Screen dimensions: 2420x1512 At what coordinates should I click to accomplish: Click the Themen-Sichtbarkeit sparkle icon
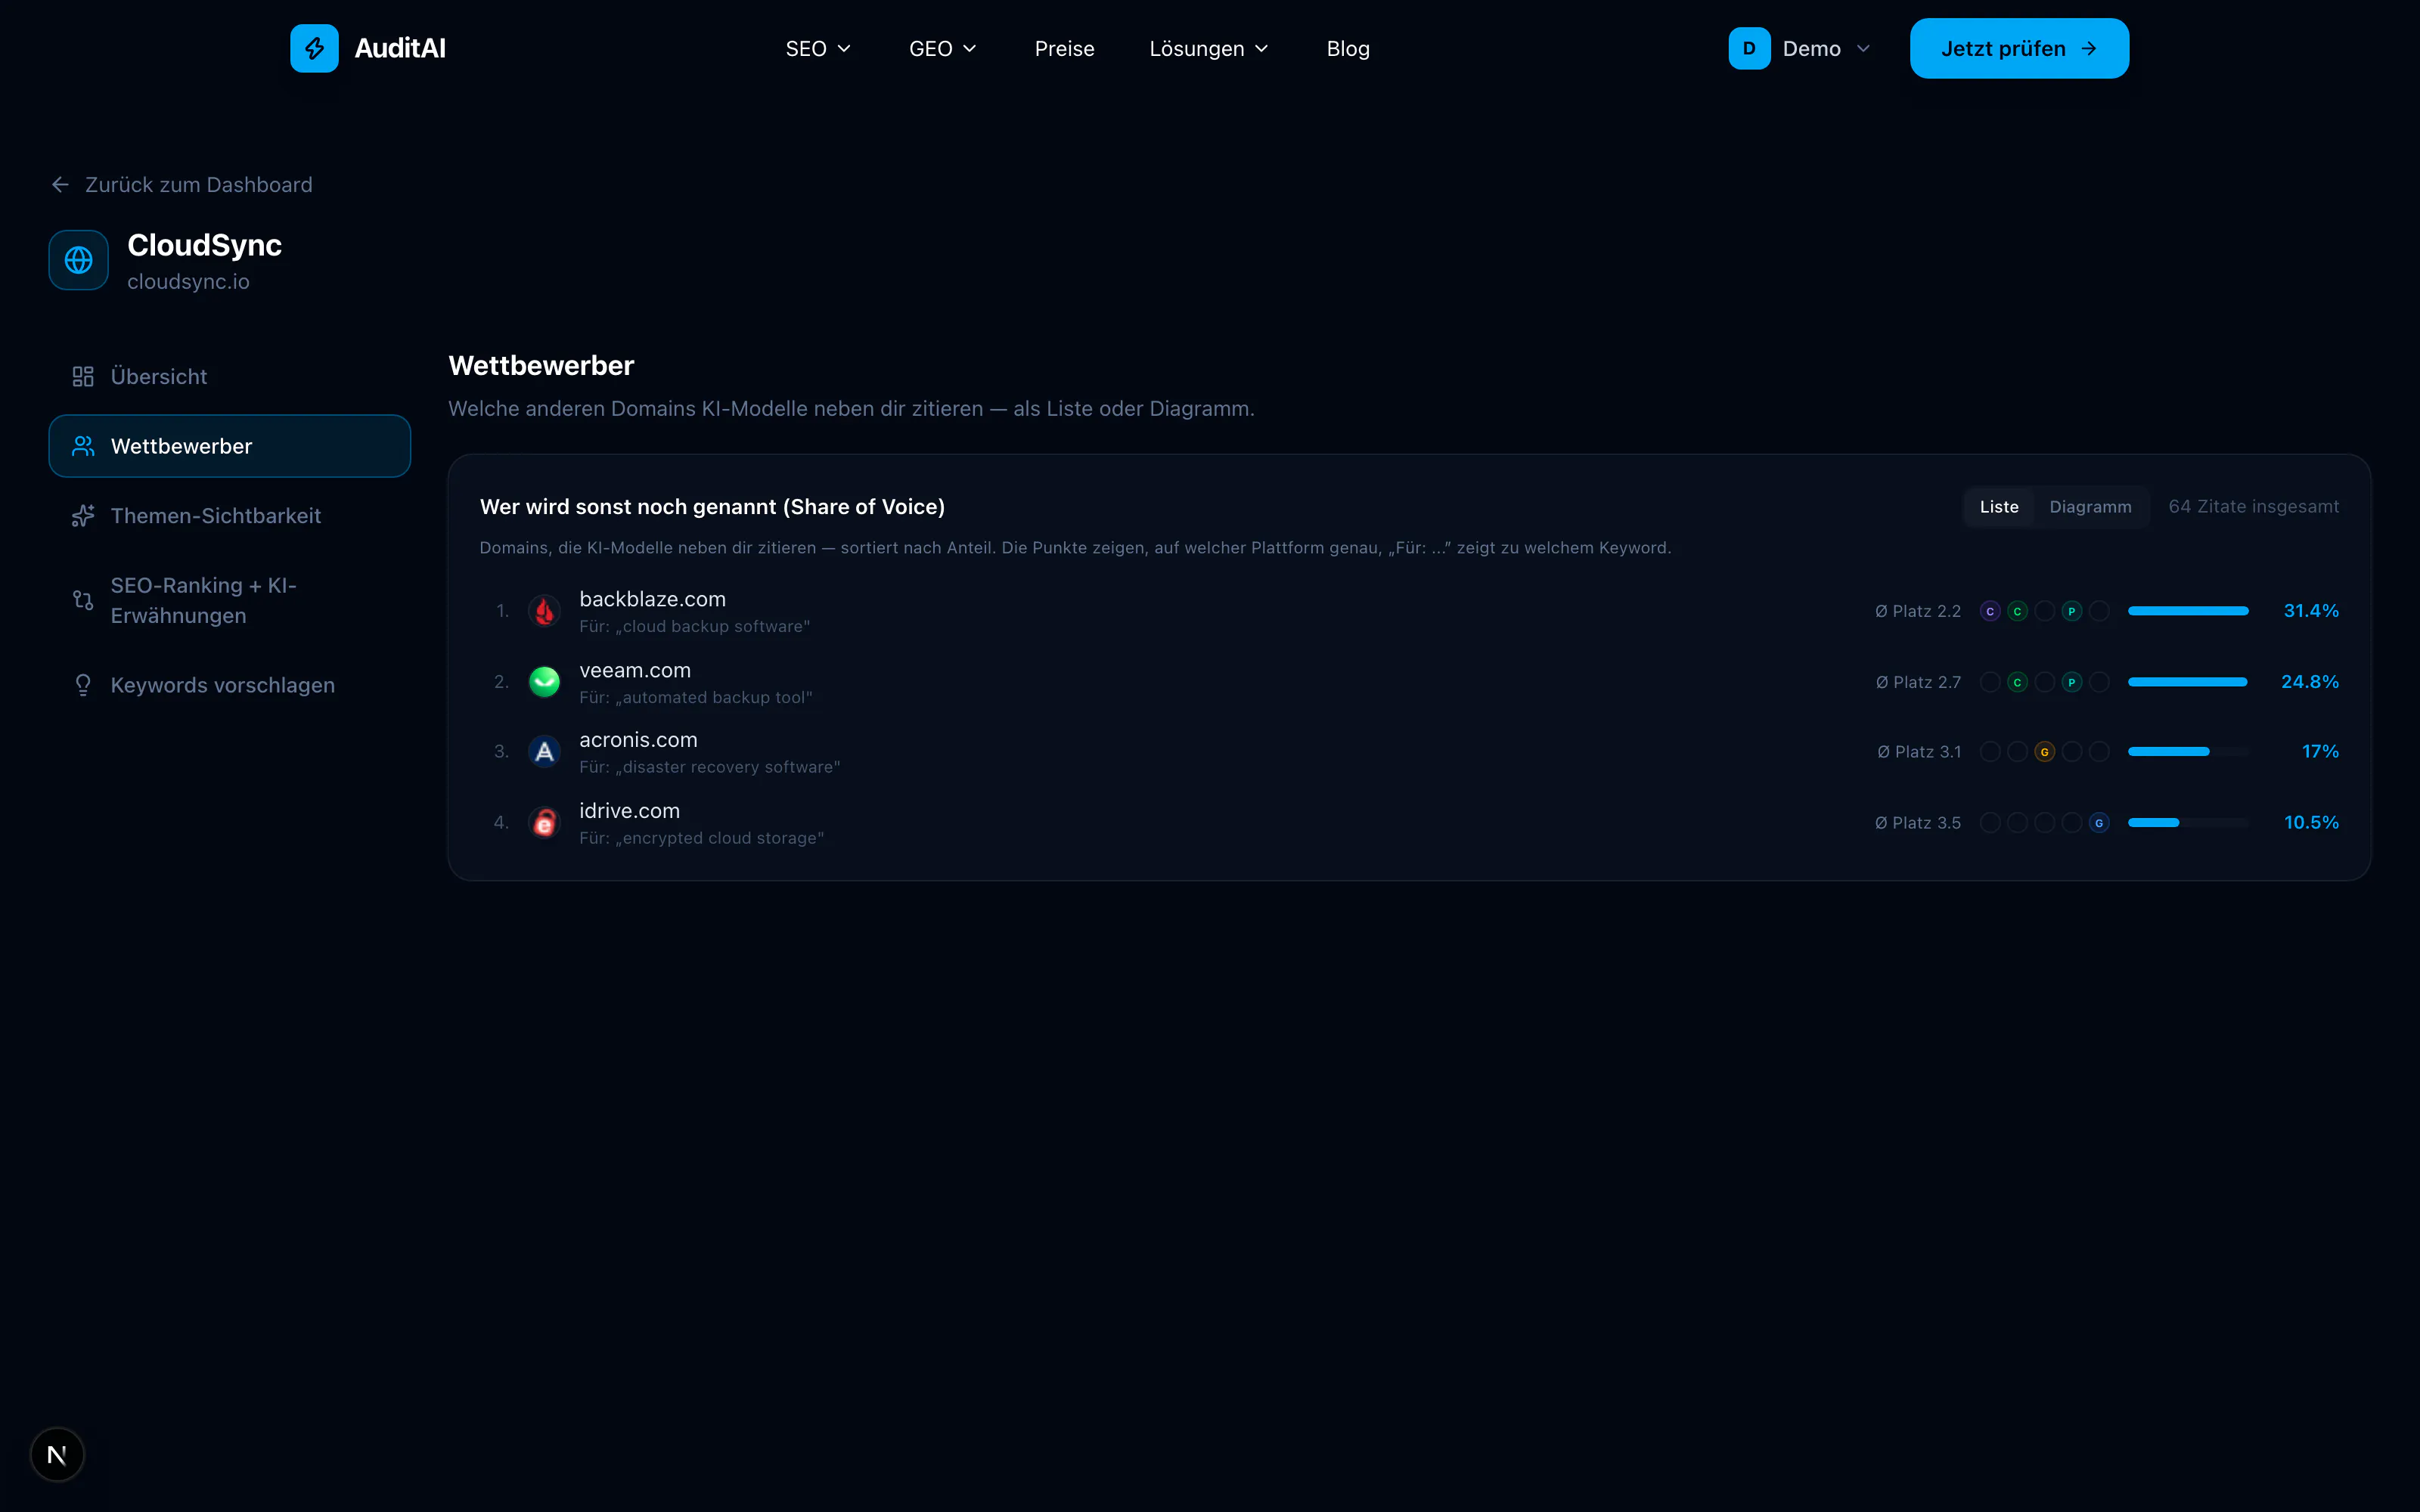coord(83,516)
